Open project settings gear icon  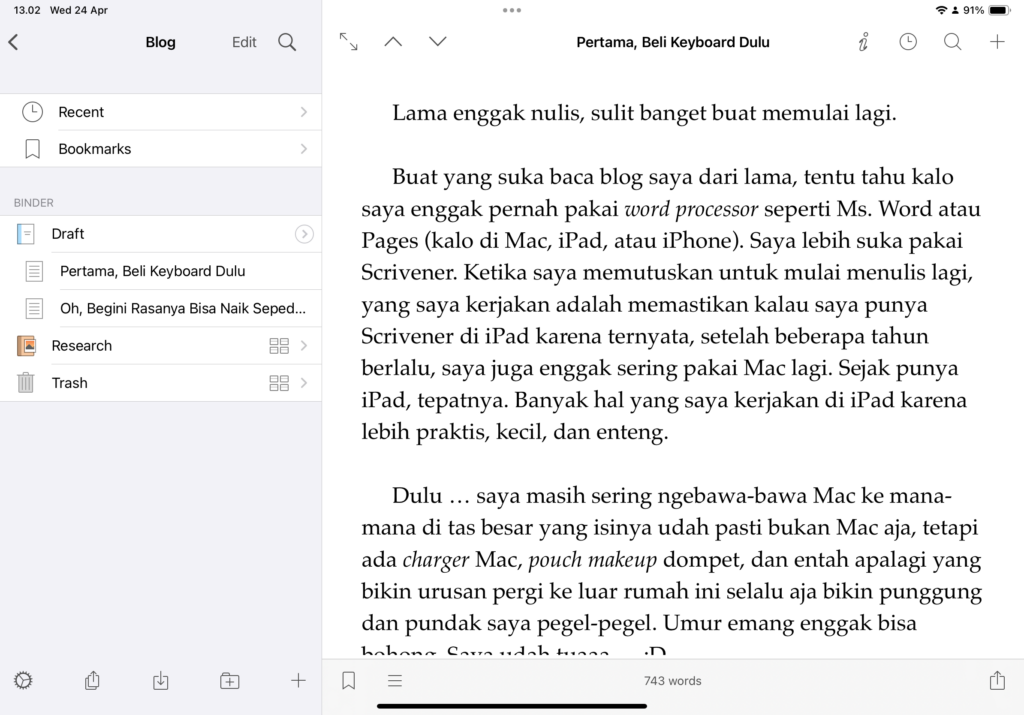pyautogui.click(x=23, y=680)
